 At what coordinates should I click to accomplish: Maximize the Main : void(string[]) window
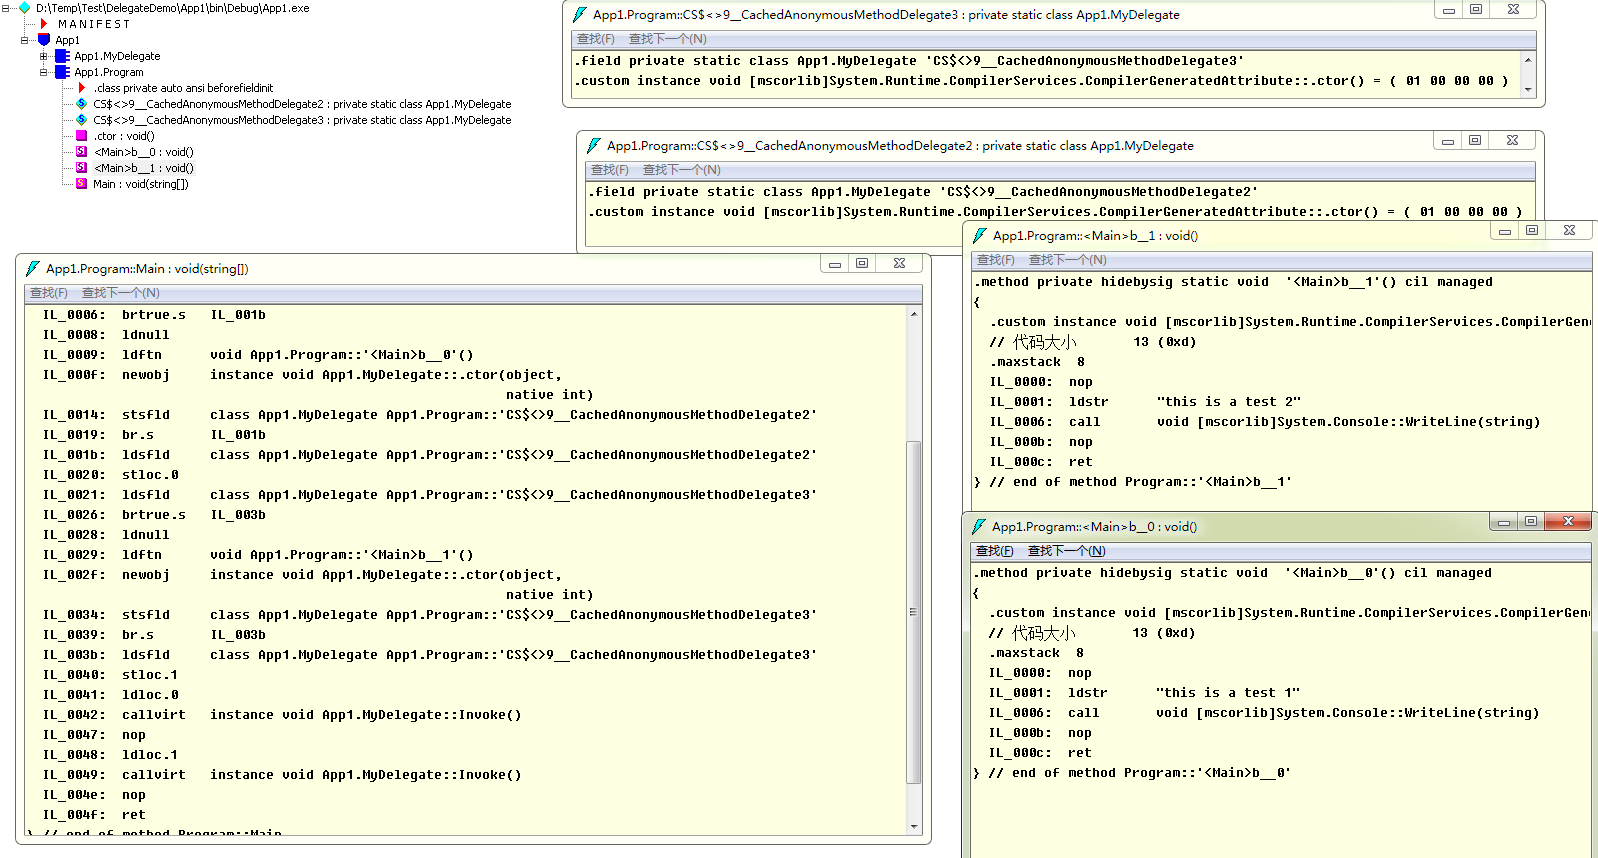pos(863,263)
